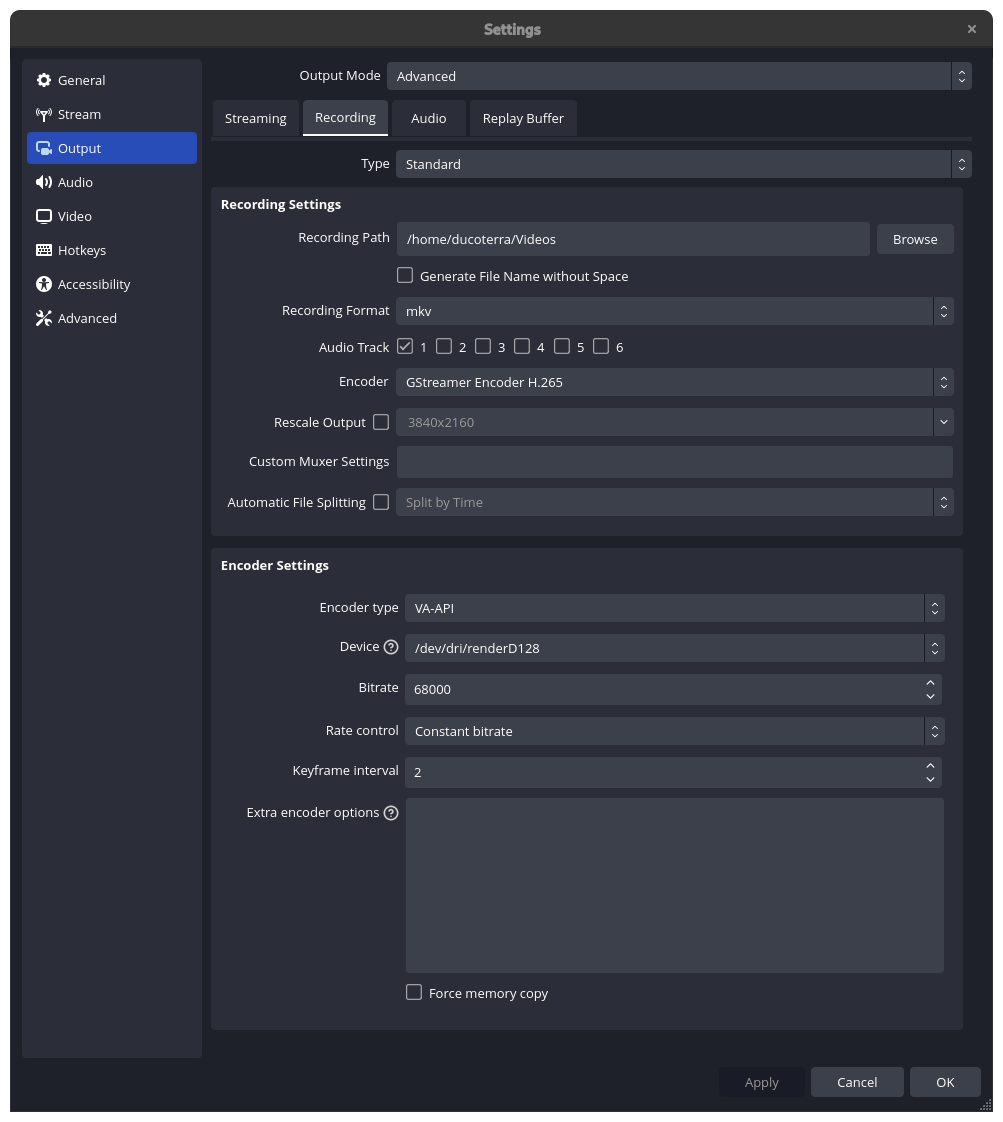Image resolution: width=1003 pixels, height=1122 pixels.
Task: Click the Device help question mark
Action: [391, 646]
